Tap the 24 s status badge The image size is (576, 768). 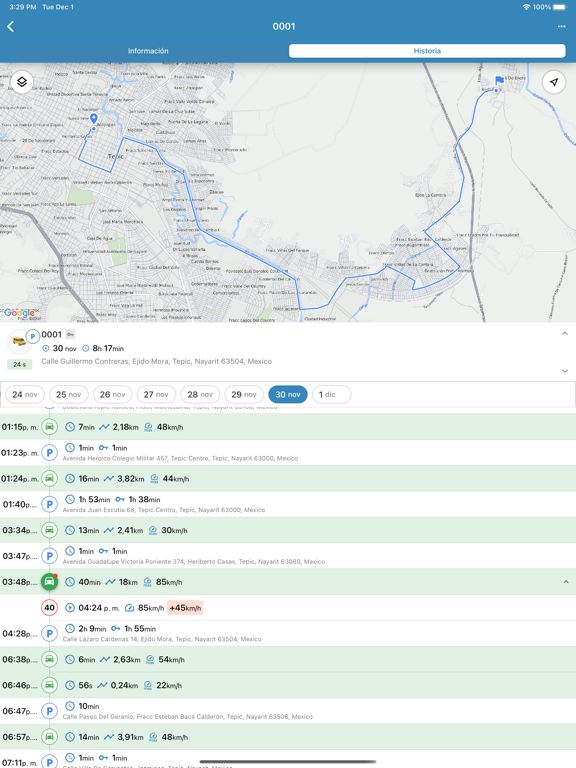[20, 364]
